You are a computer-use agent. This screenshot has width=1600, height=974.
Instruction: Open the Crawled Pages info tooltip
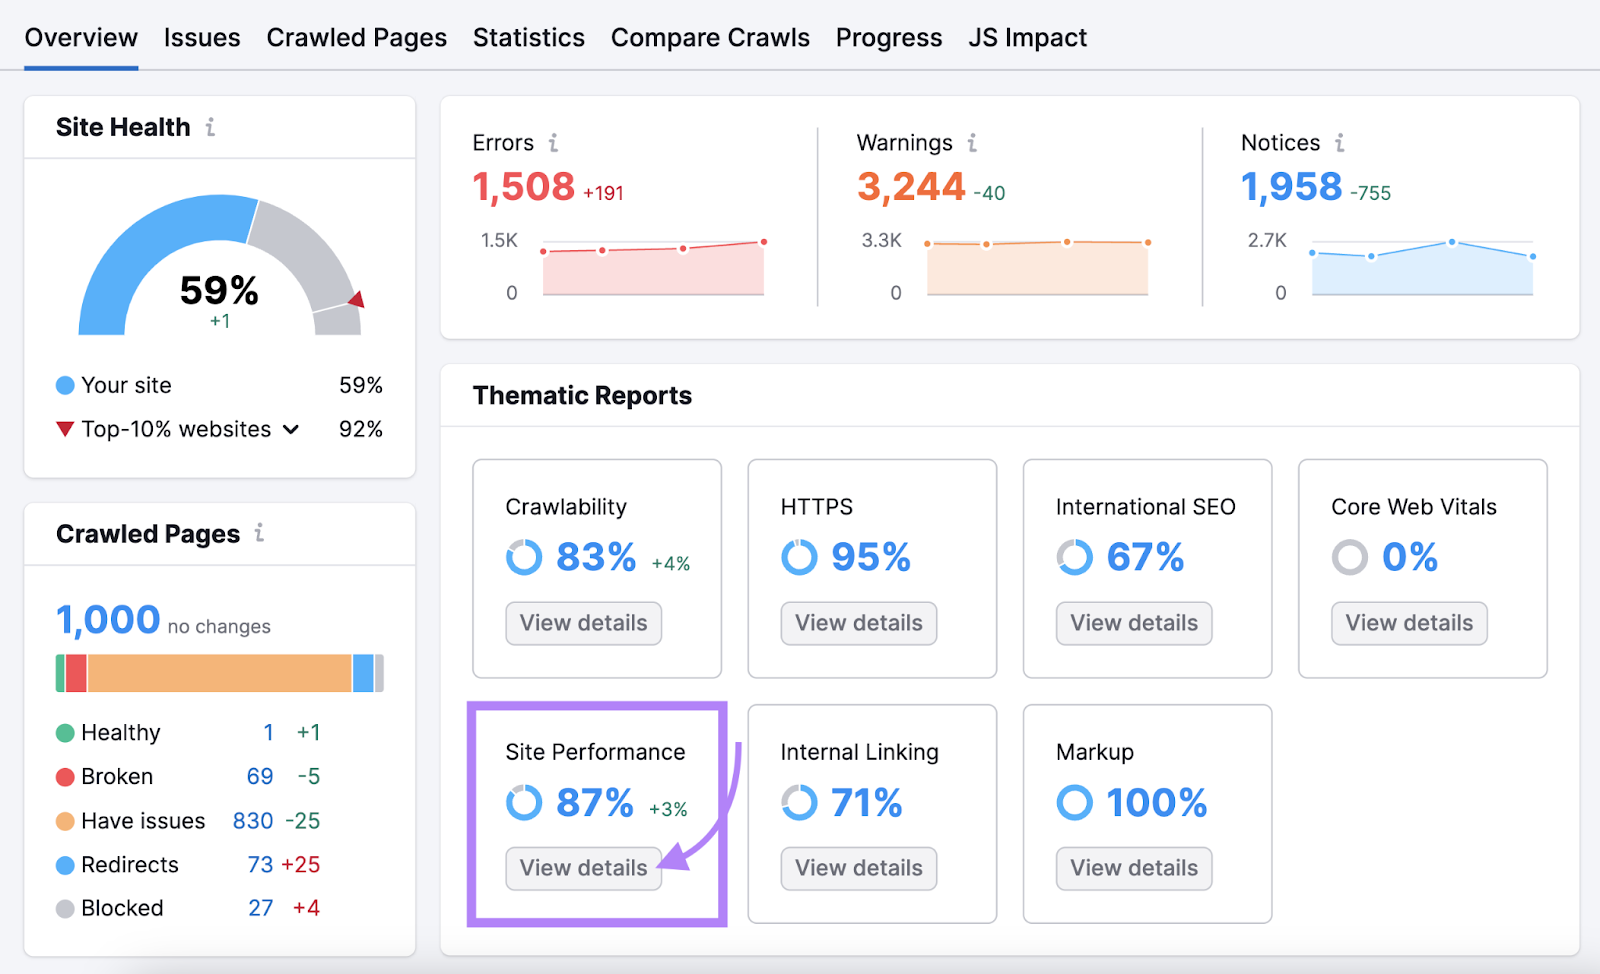(x=259, y=534)
